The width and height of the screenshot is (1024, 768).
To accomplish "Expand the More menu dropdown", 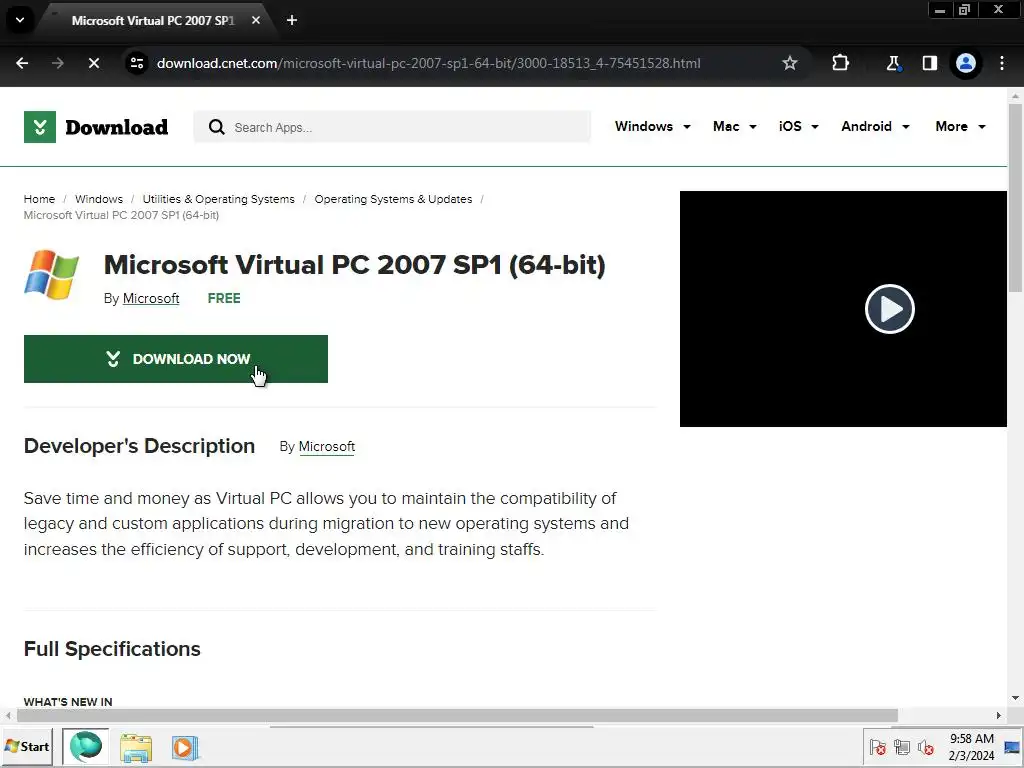I will (960, 127).
